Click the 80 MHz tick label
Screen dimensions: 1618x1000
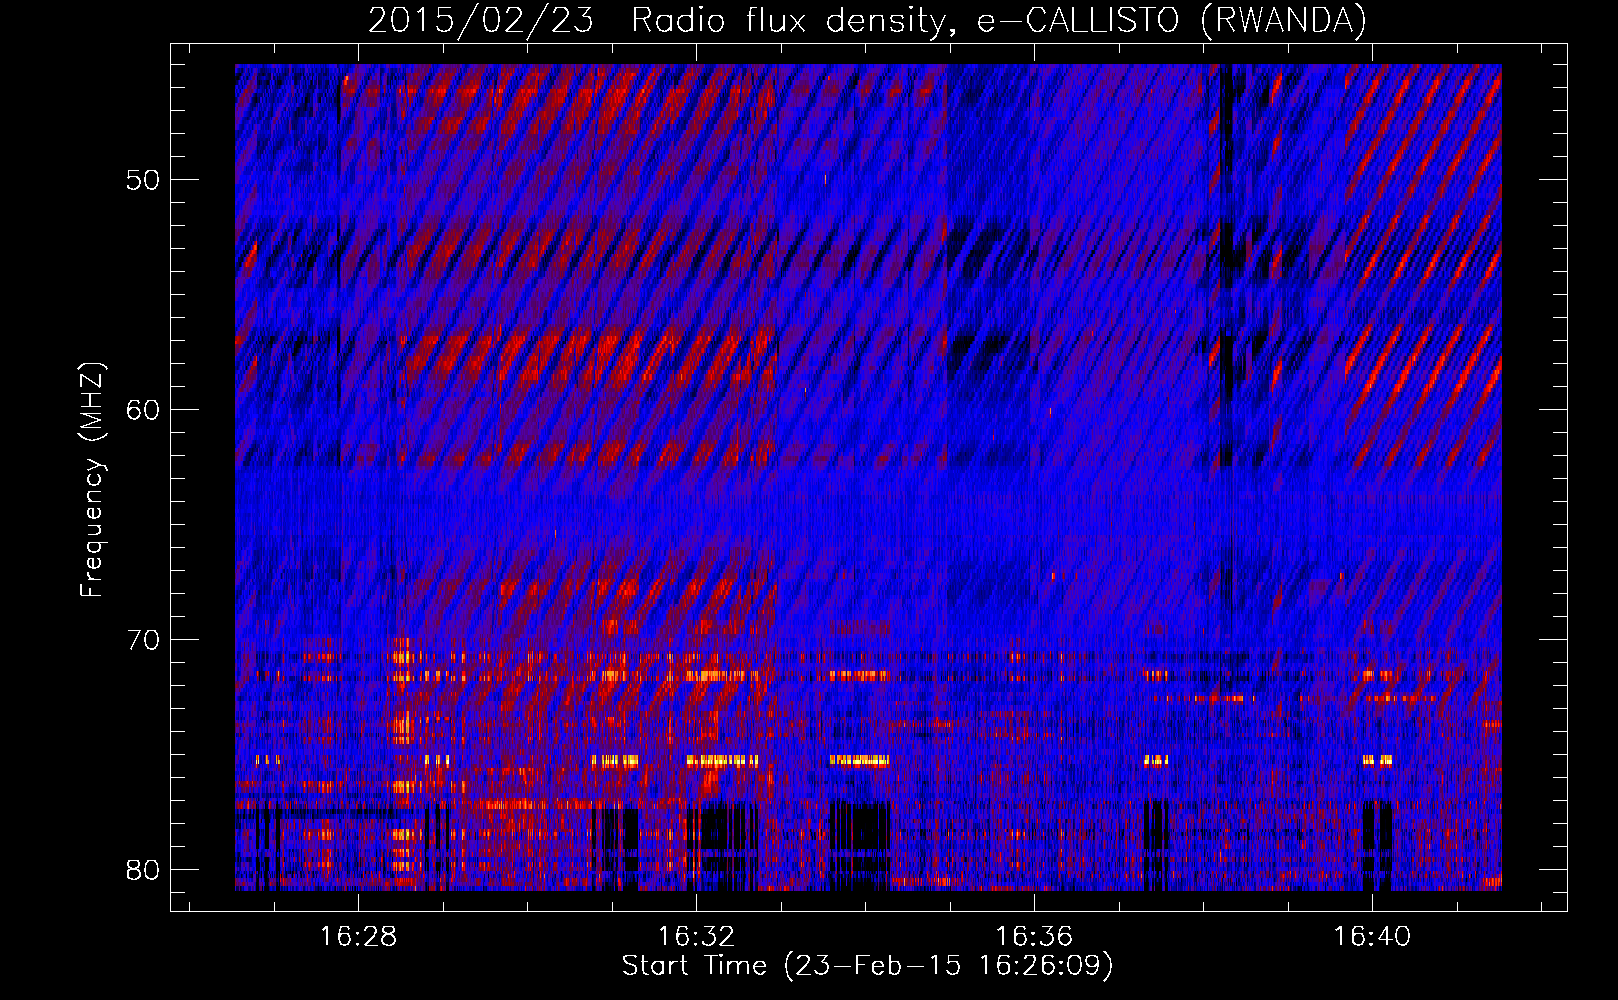[x=143, y=870]
